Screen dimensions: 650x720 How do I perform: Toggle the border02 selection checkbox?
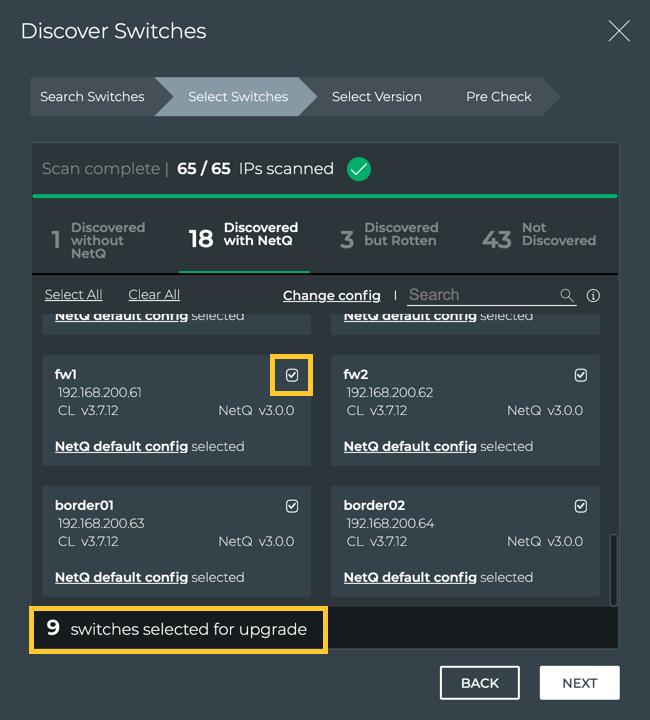click(581, 506)
